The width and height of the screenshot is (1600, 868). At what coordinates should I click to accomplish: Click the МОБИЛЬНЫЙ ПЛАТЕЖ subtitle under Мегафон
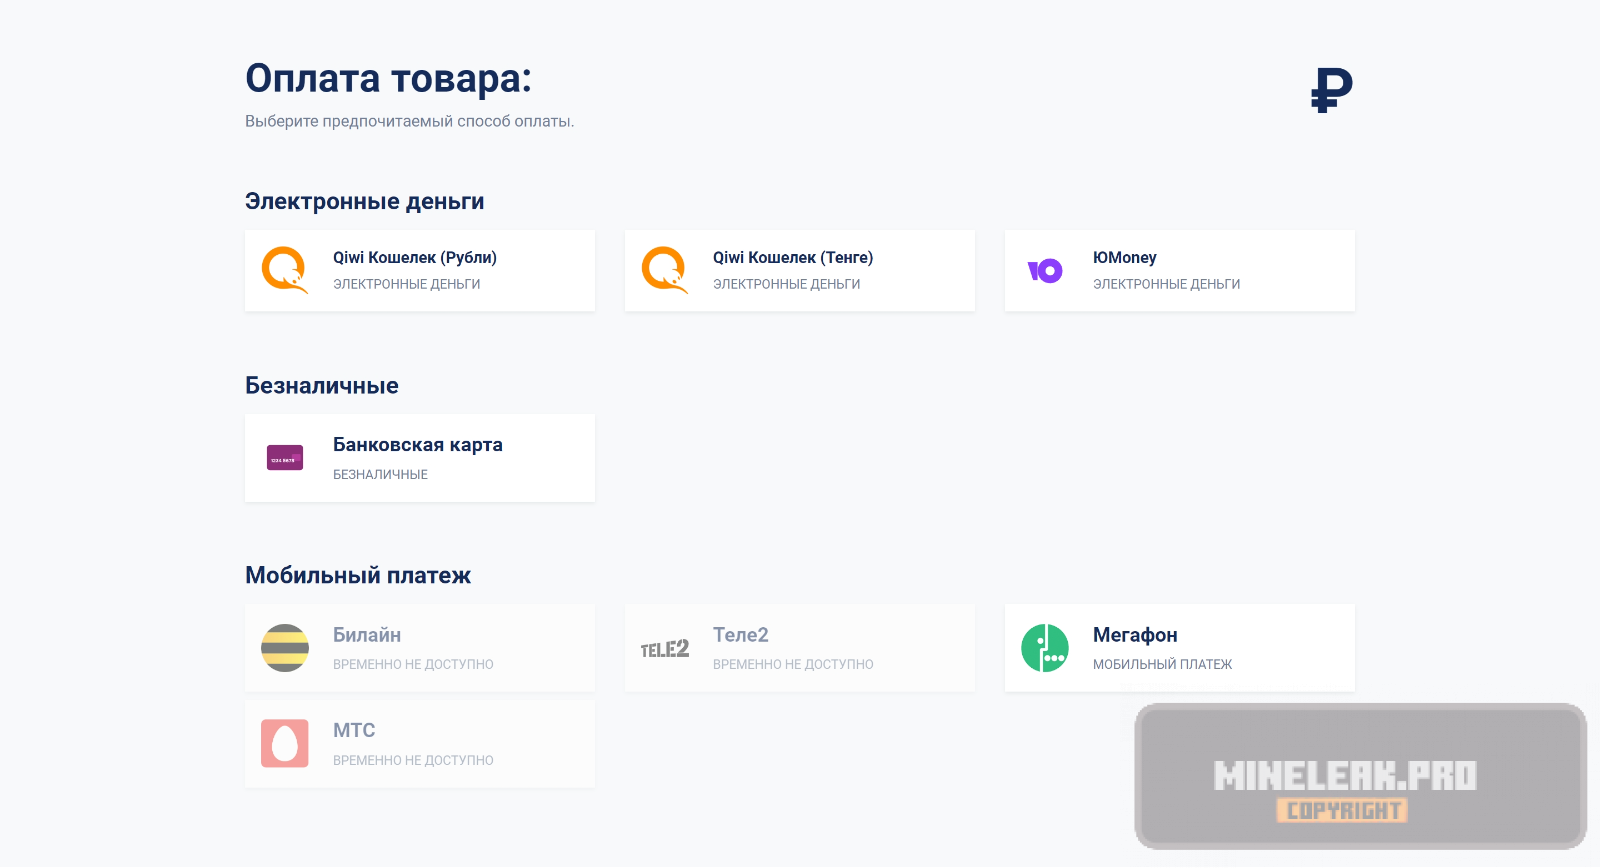(x=1162, y=664)
